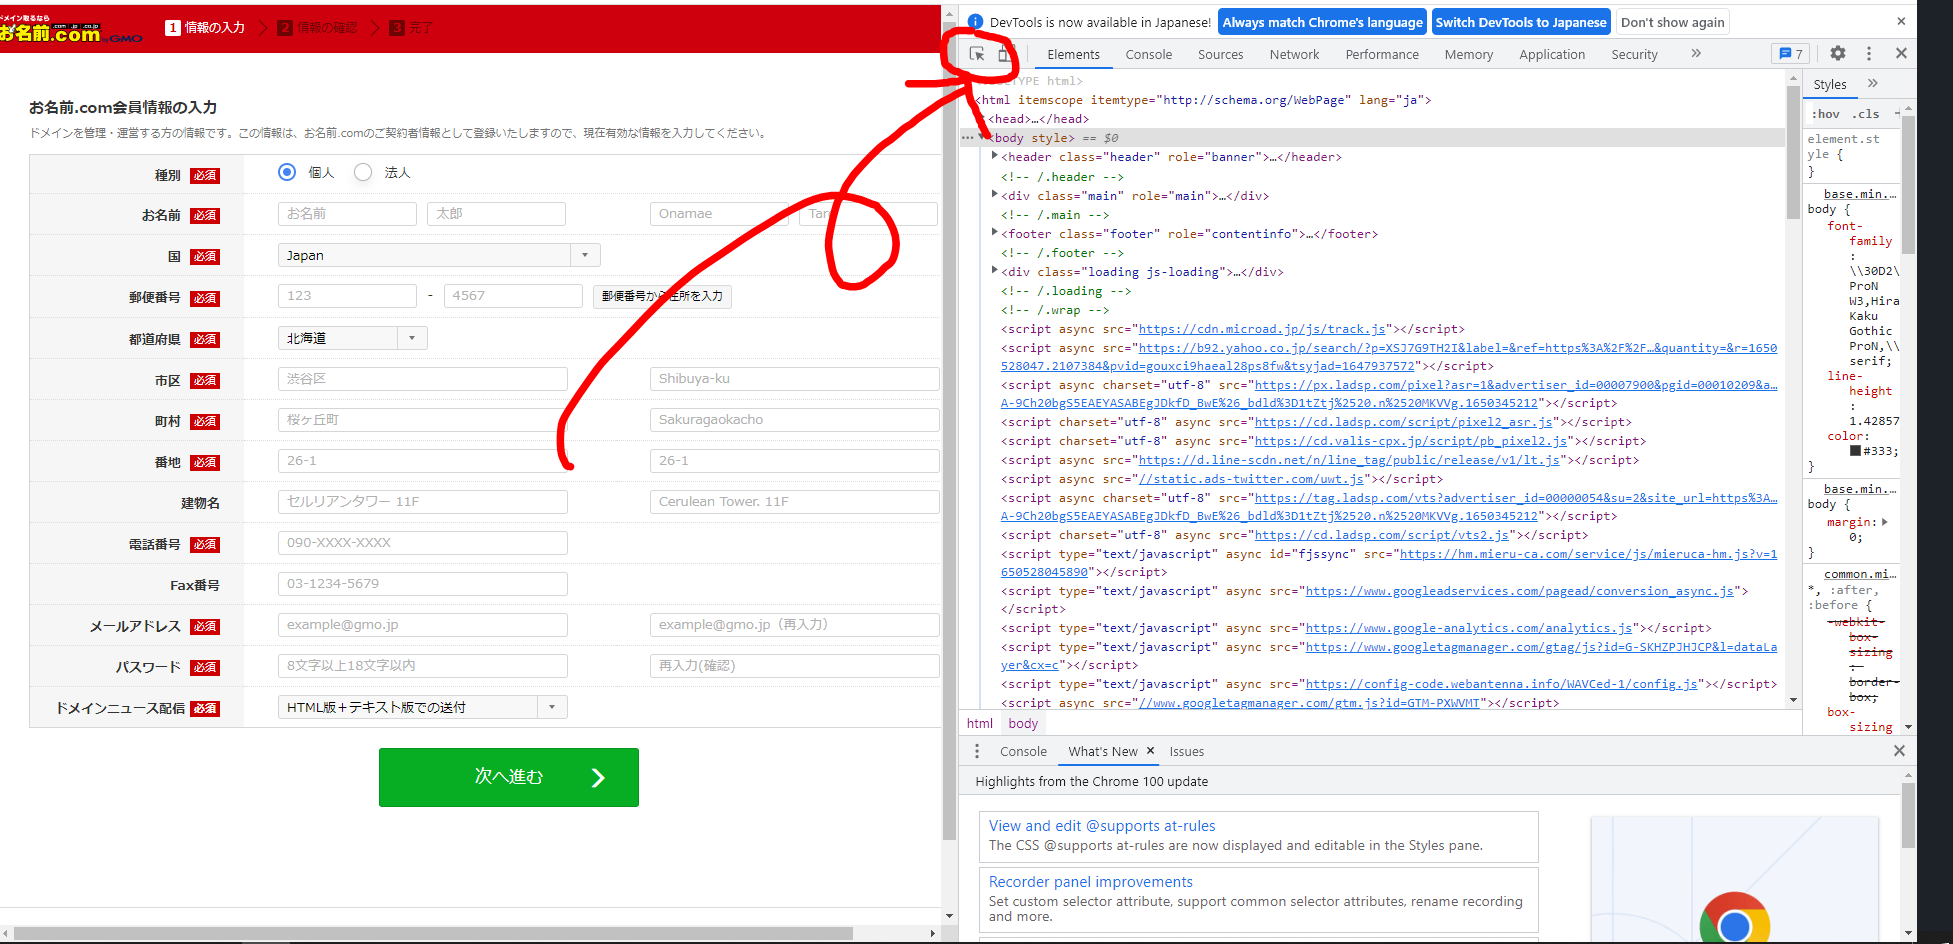Click the お名前 name input field
Screen dimensions: 1953x944
pos(347,214)
